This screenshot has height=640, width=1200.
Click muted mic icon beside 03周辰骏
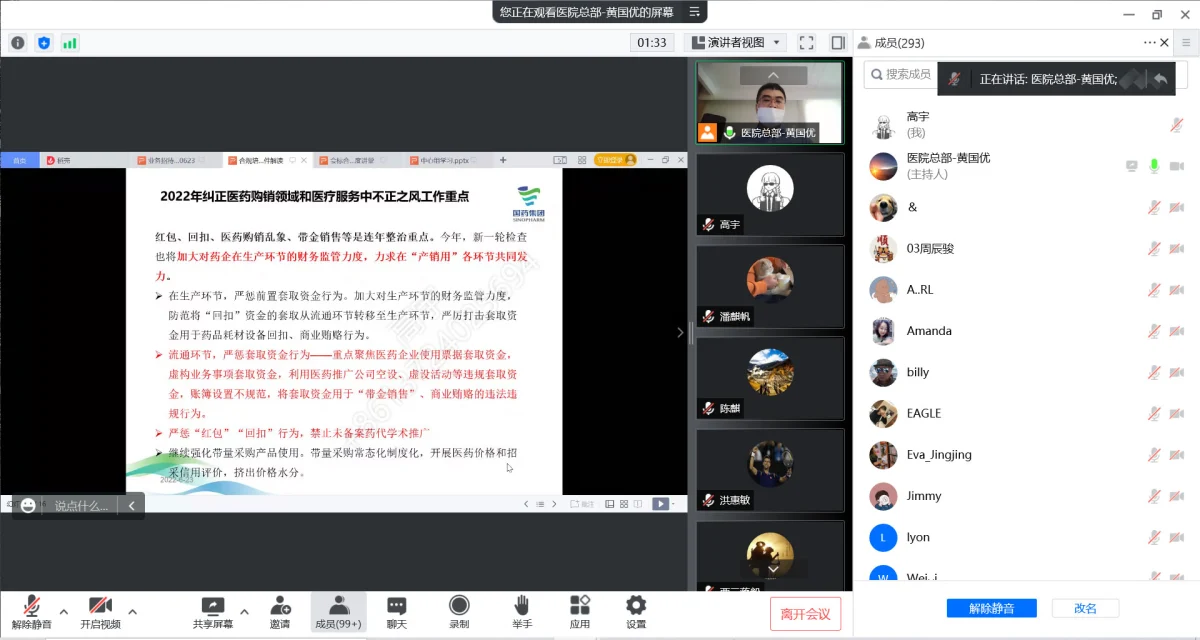1154,248
